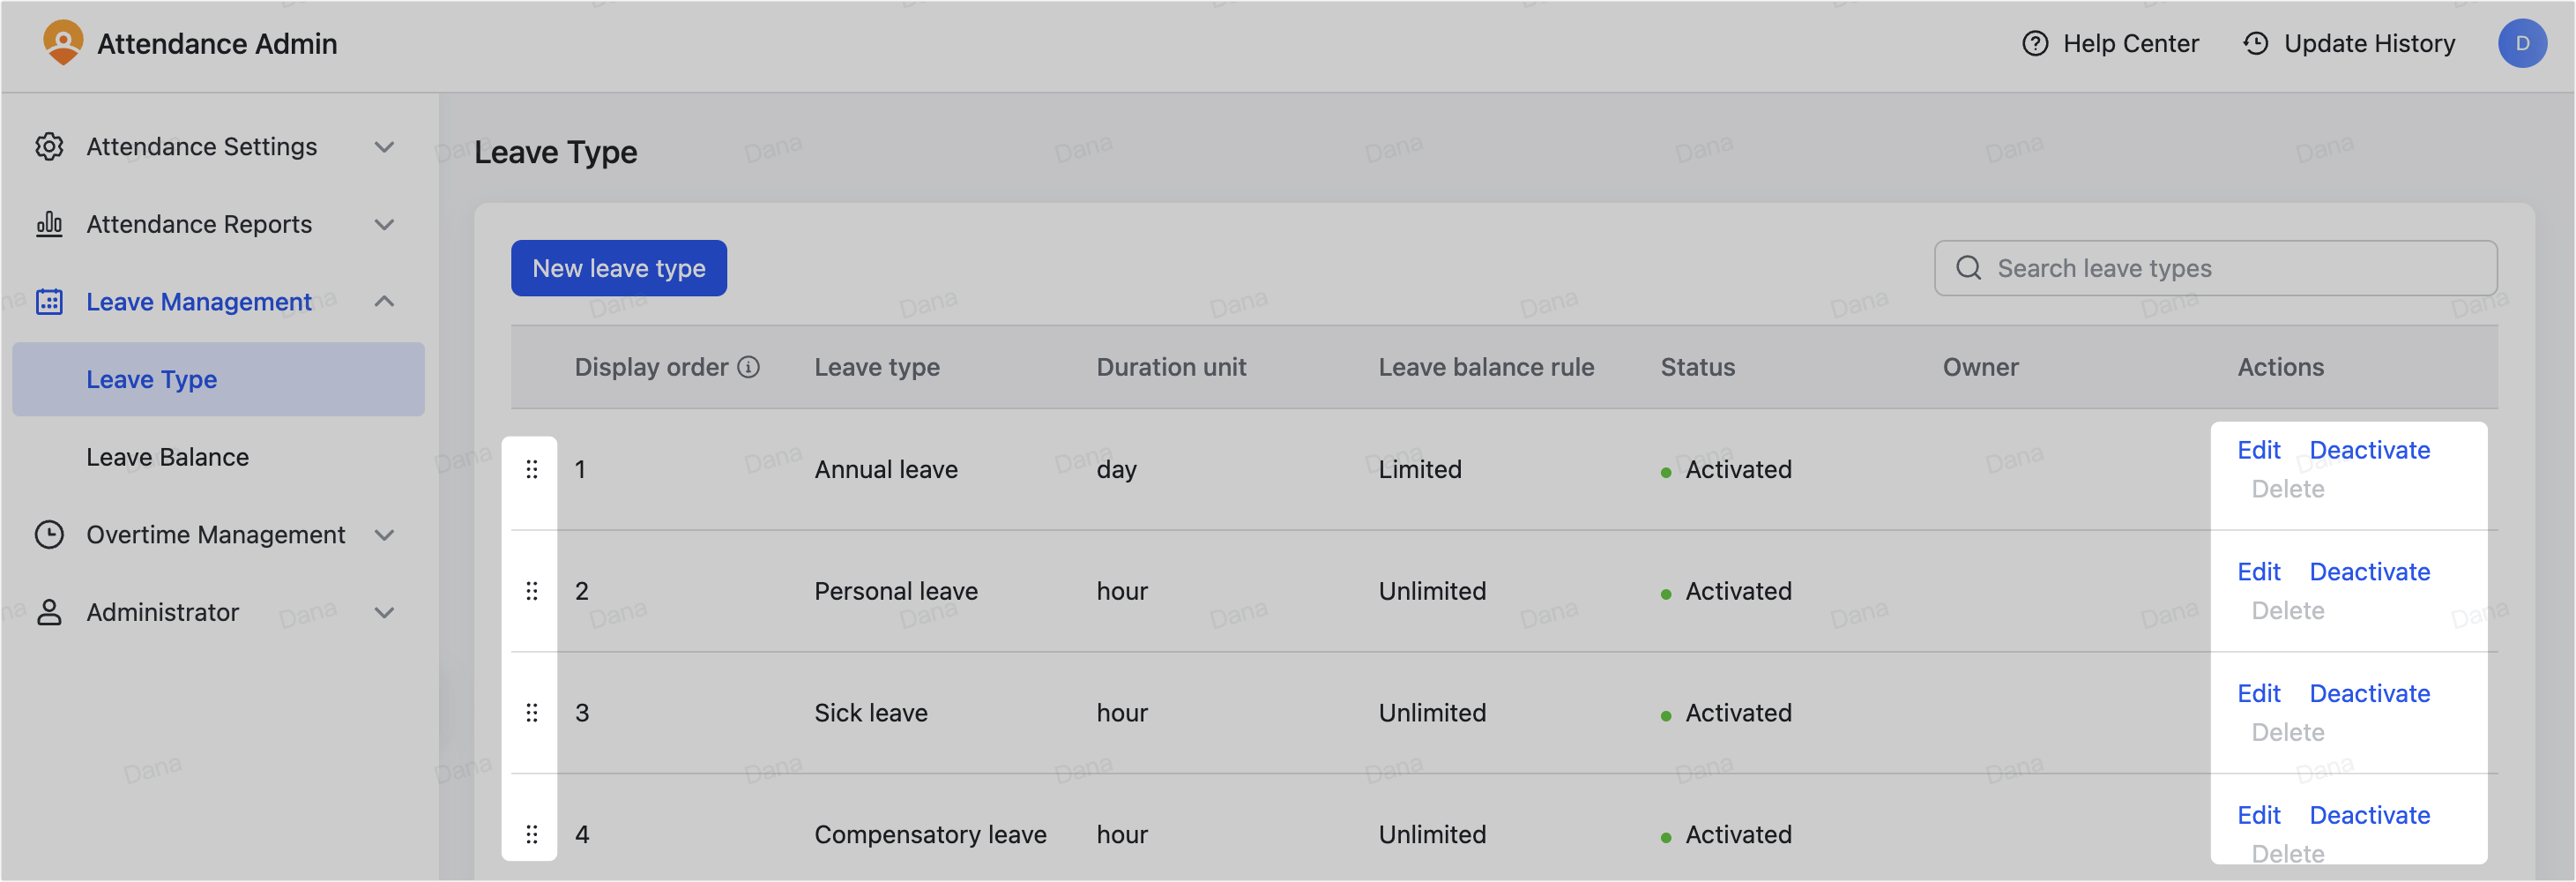Click the Attendance Reports bar chart icon
2576x882 pixels.
pyautogui.click(x=49, y=224)
